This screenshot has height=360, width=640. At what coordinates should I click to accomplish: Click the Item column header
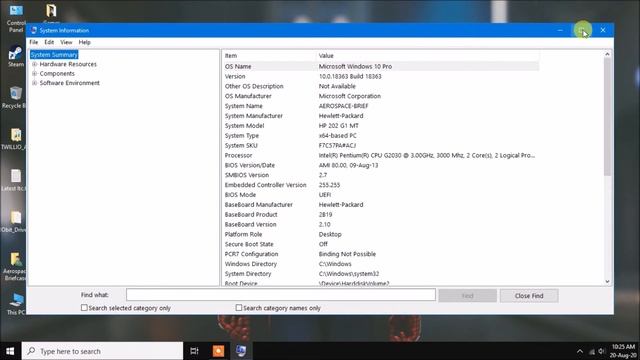[x=269, y=56]
